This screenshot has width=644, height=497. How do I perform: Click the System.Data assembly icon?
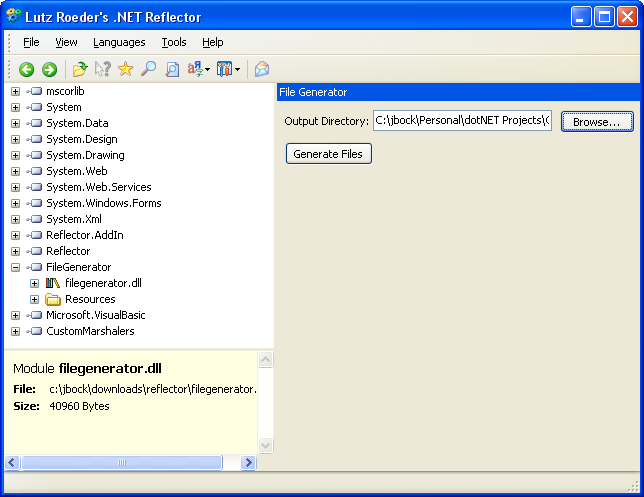coord(34,123)
